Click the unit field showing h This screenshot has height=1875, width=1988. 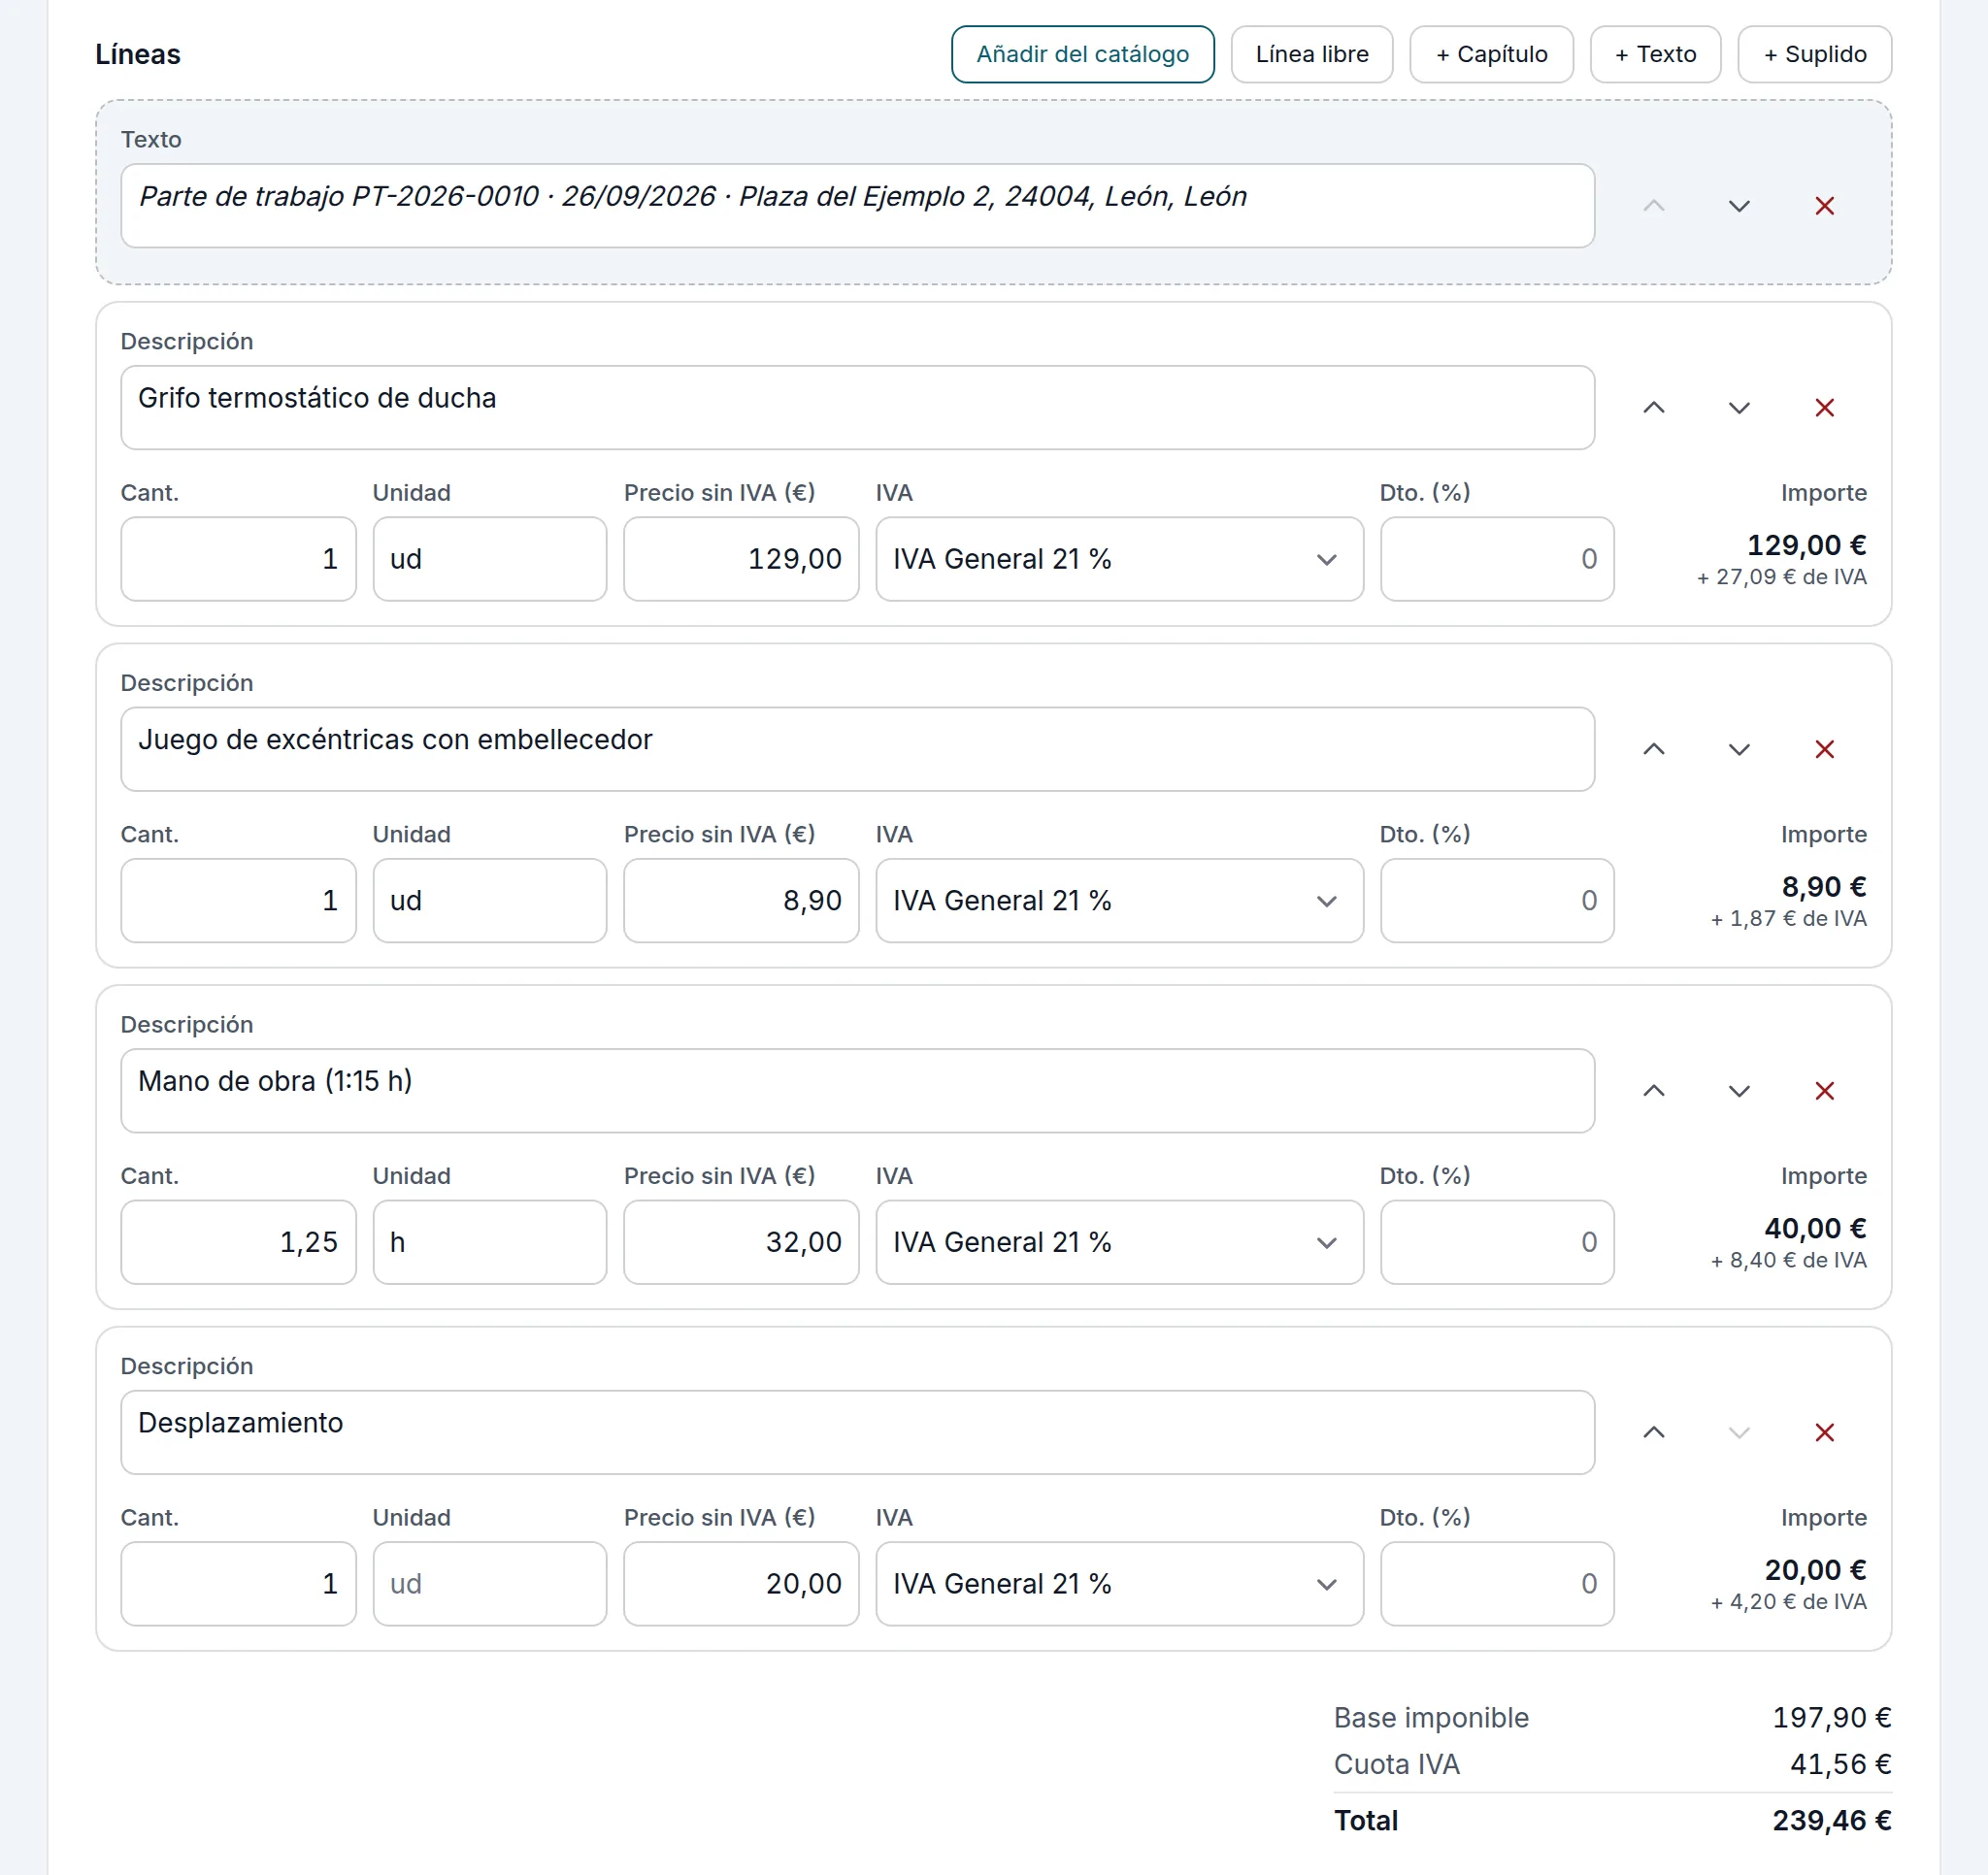tap(489, 1242)
